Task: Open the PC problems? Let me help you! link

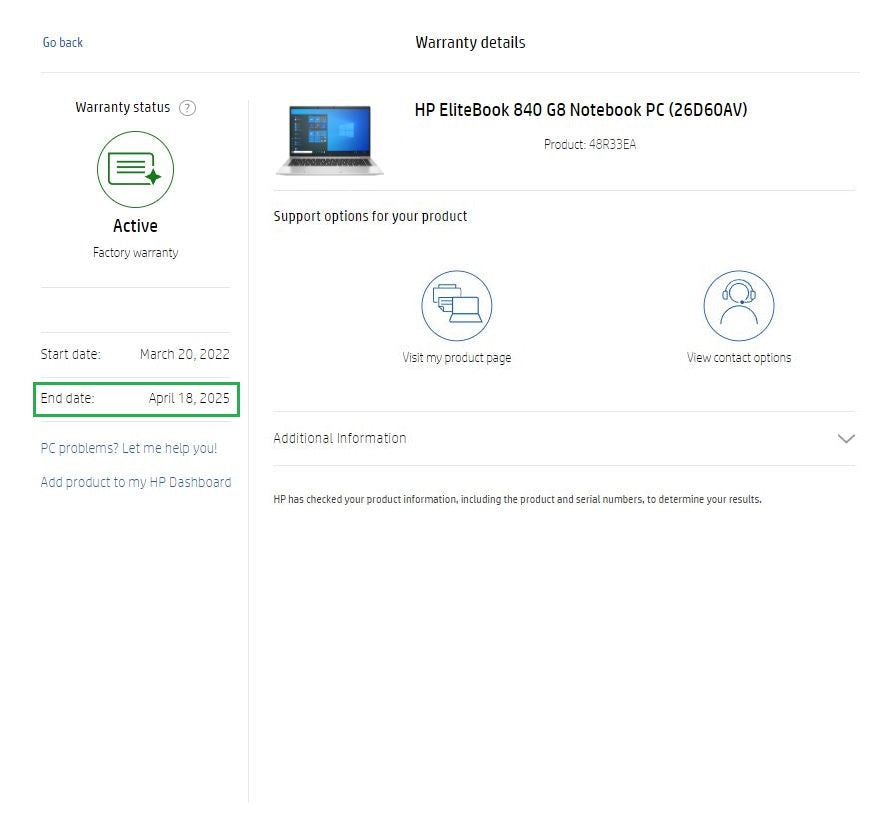Action: tap(129, 449)
